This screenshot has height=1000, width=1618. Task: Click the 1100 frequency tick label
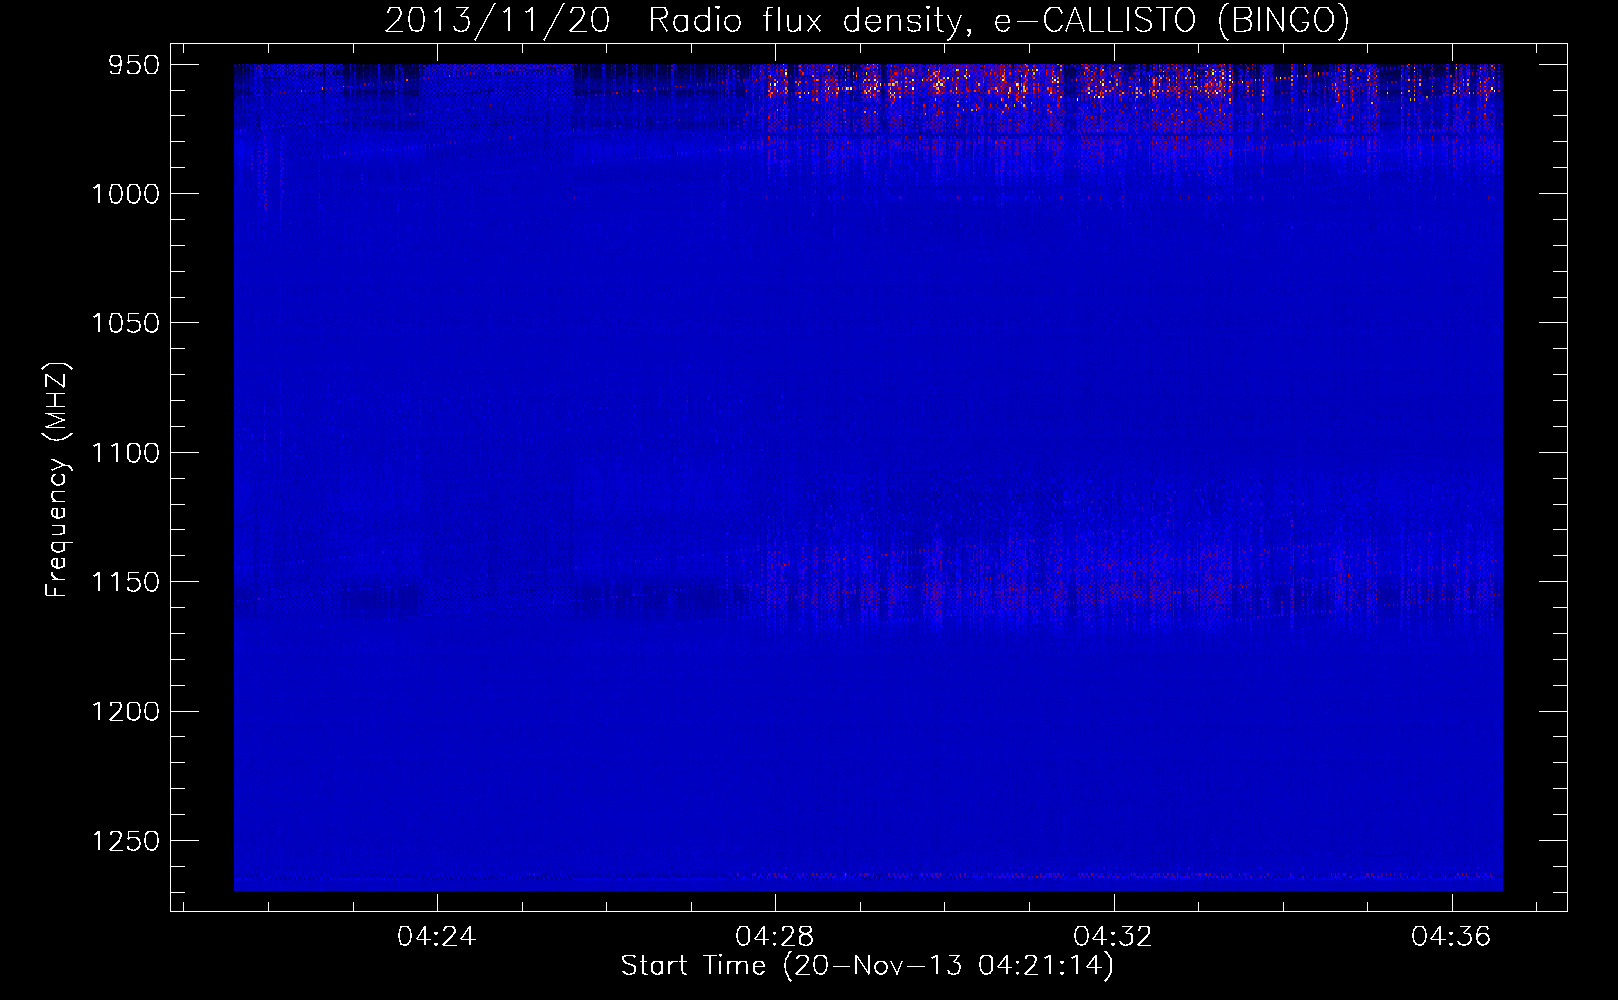(x=125, y=453)
